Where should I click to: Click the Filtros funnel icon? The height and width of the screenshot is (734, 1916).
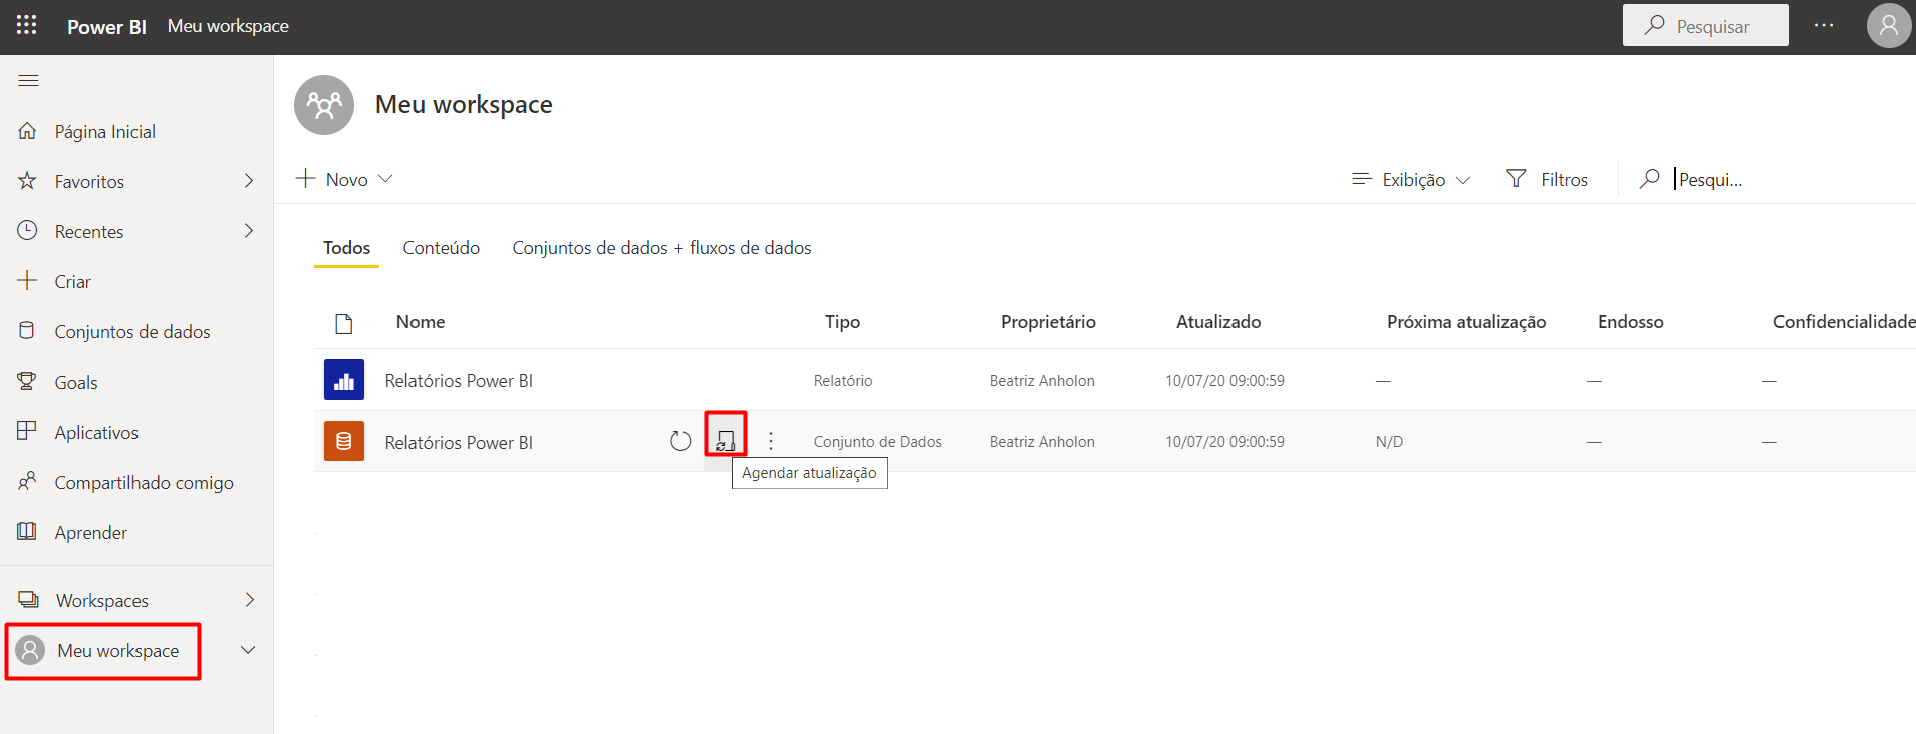point(1517,179)
